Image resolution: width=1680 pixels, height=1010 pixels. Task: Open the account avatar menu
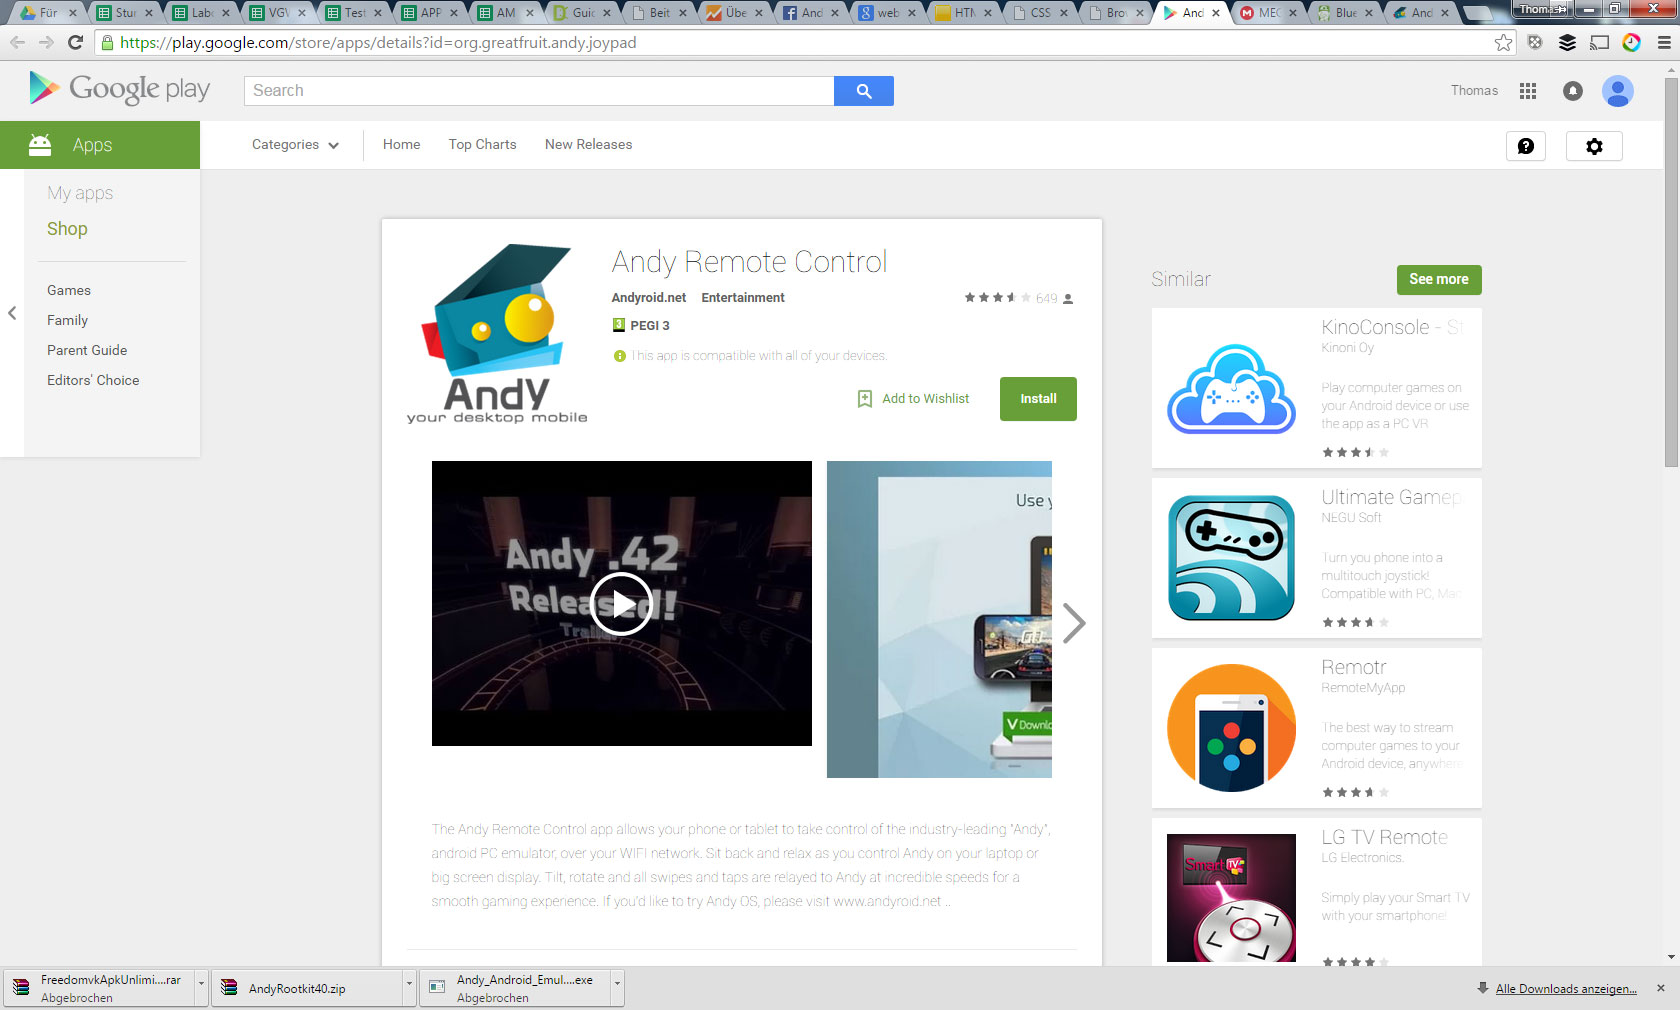[x=1618, y=91]
